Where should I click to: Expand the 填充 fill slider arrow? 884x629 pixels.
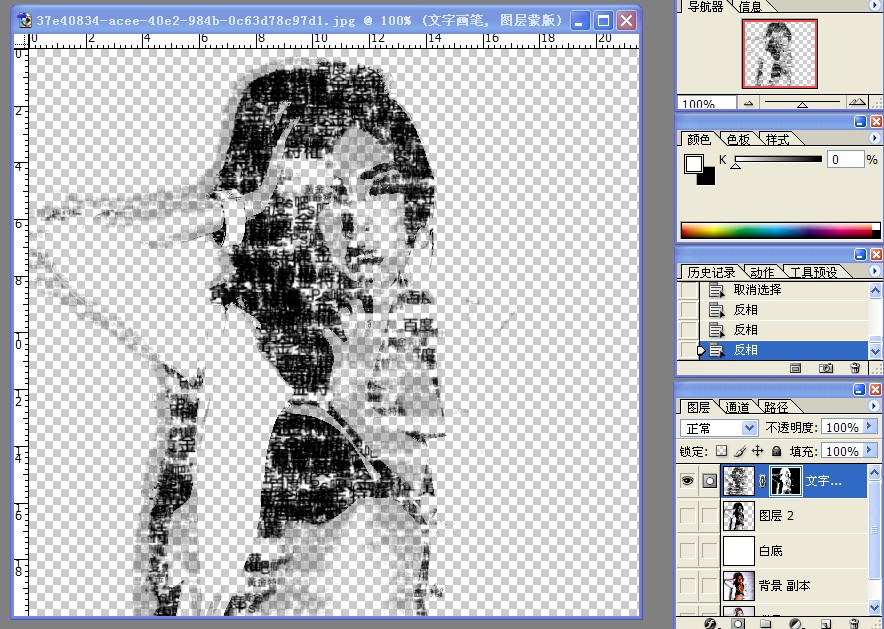tap(869, 450)
